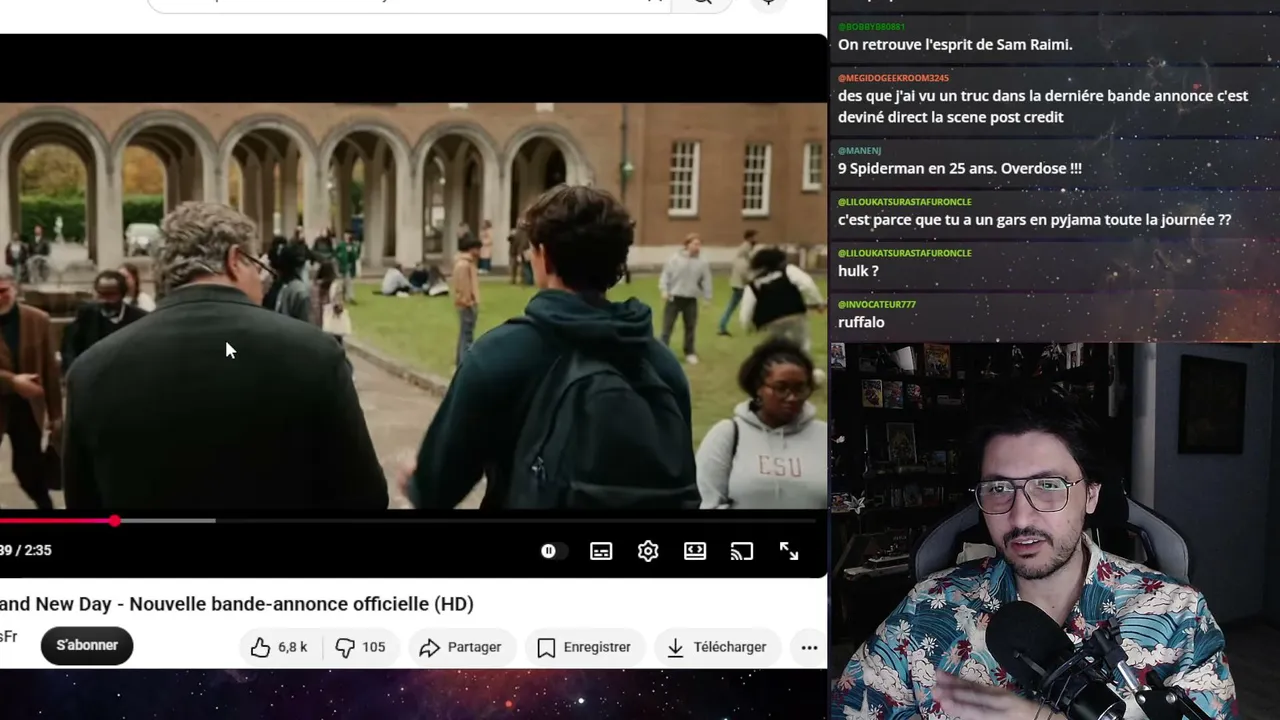This screenshot has height=720, width=1280.
Task: Switch the player to theater mode
Action: click(695, 551)
